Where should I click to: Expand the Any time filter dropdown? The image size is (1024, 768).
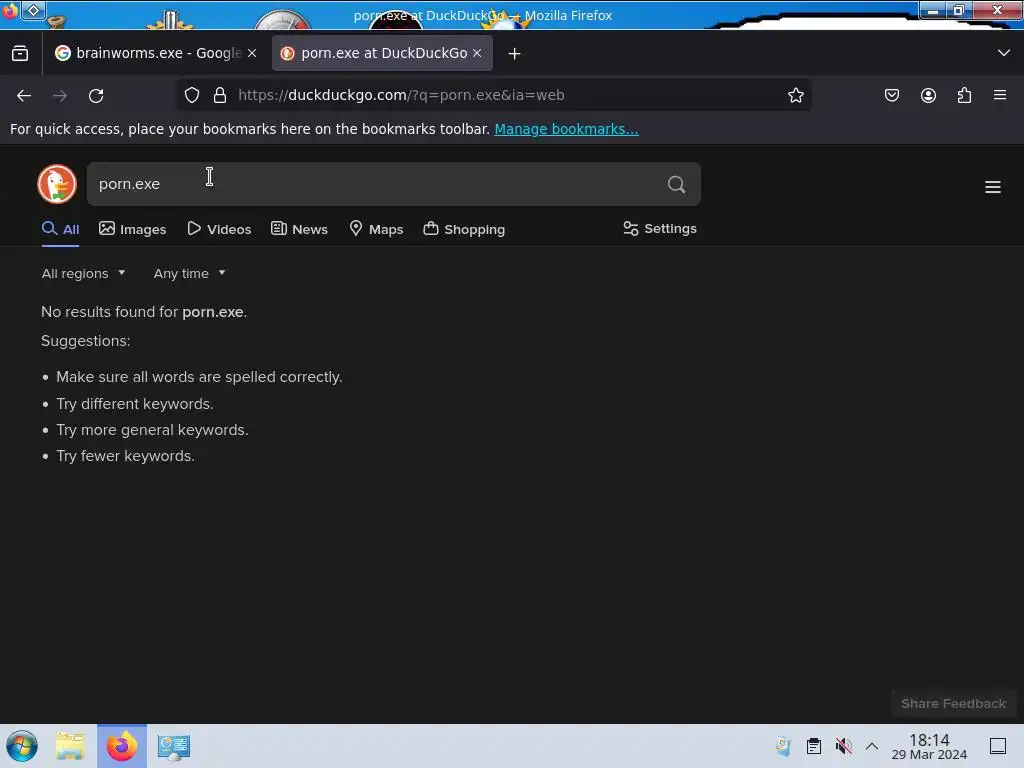(x=189, y=274)
